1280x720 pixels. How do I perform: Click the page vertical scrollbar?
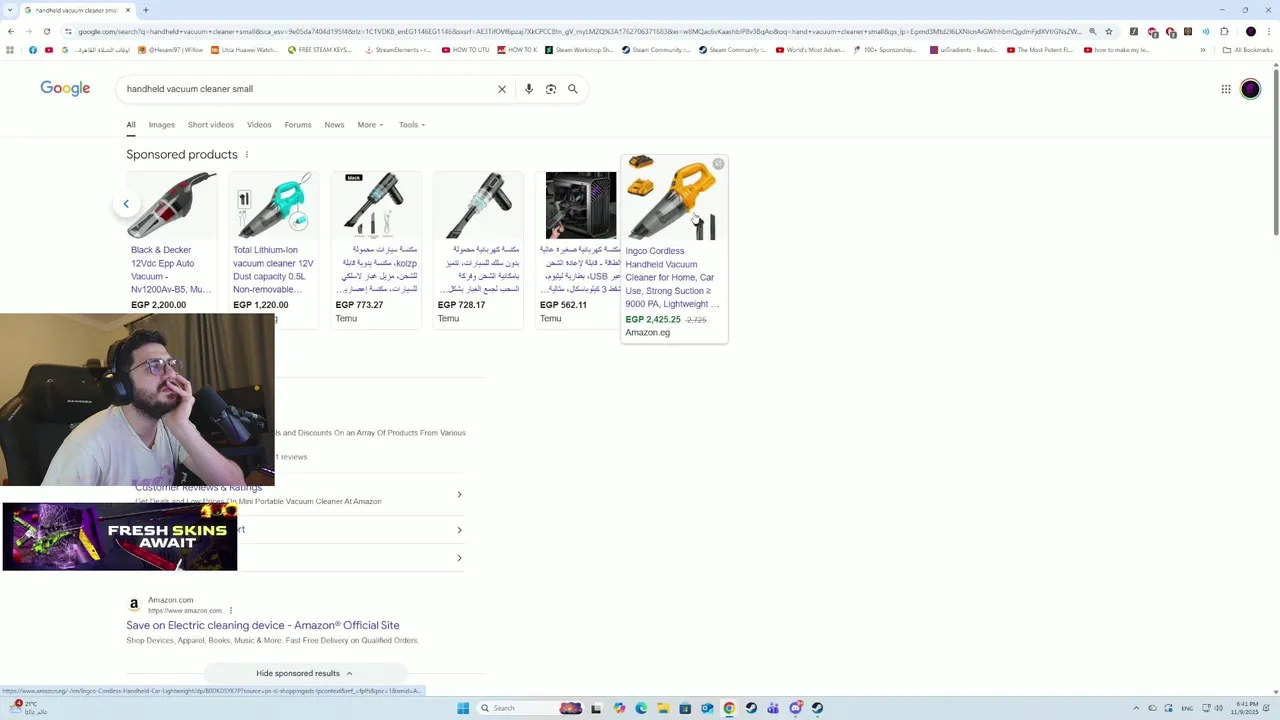pos(1276,150)
